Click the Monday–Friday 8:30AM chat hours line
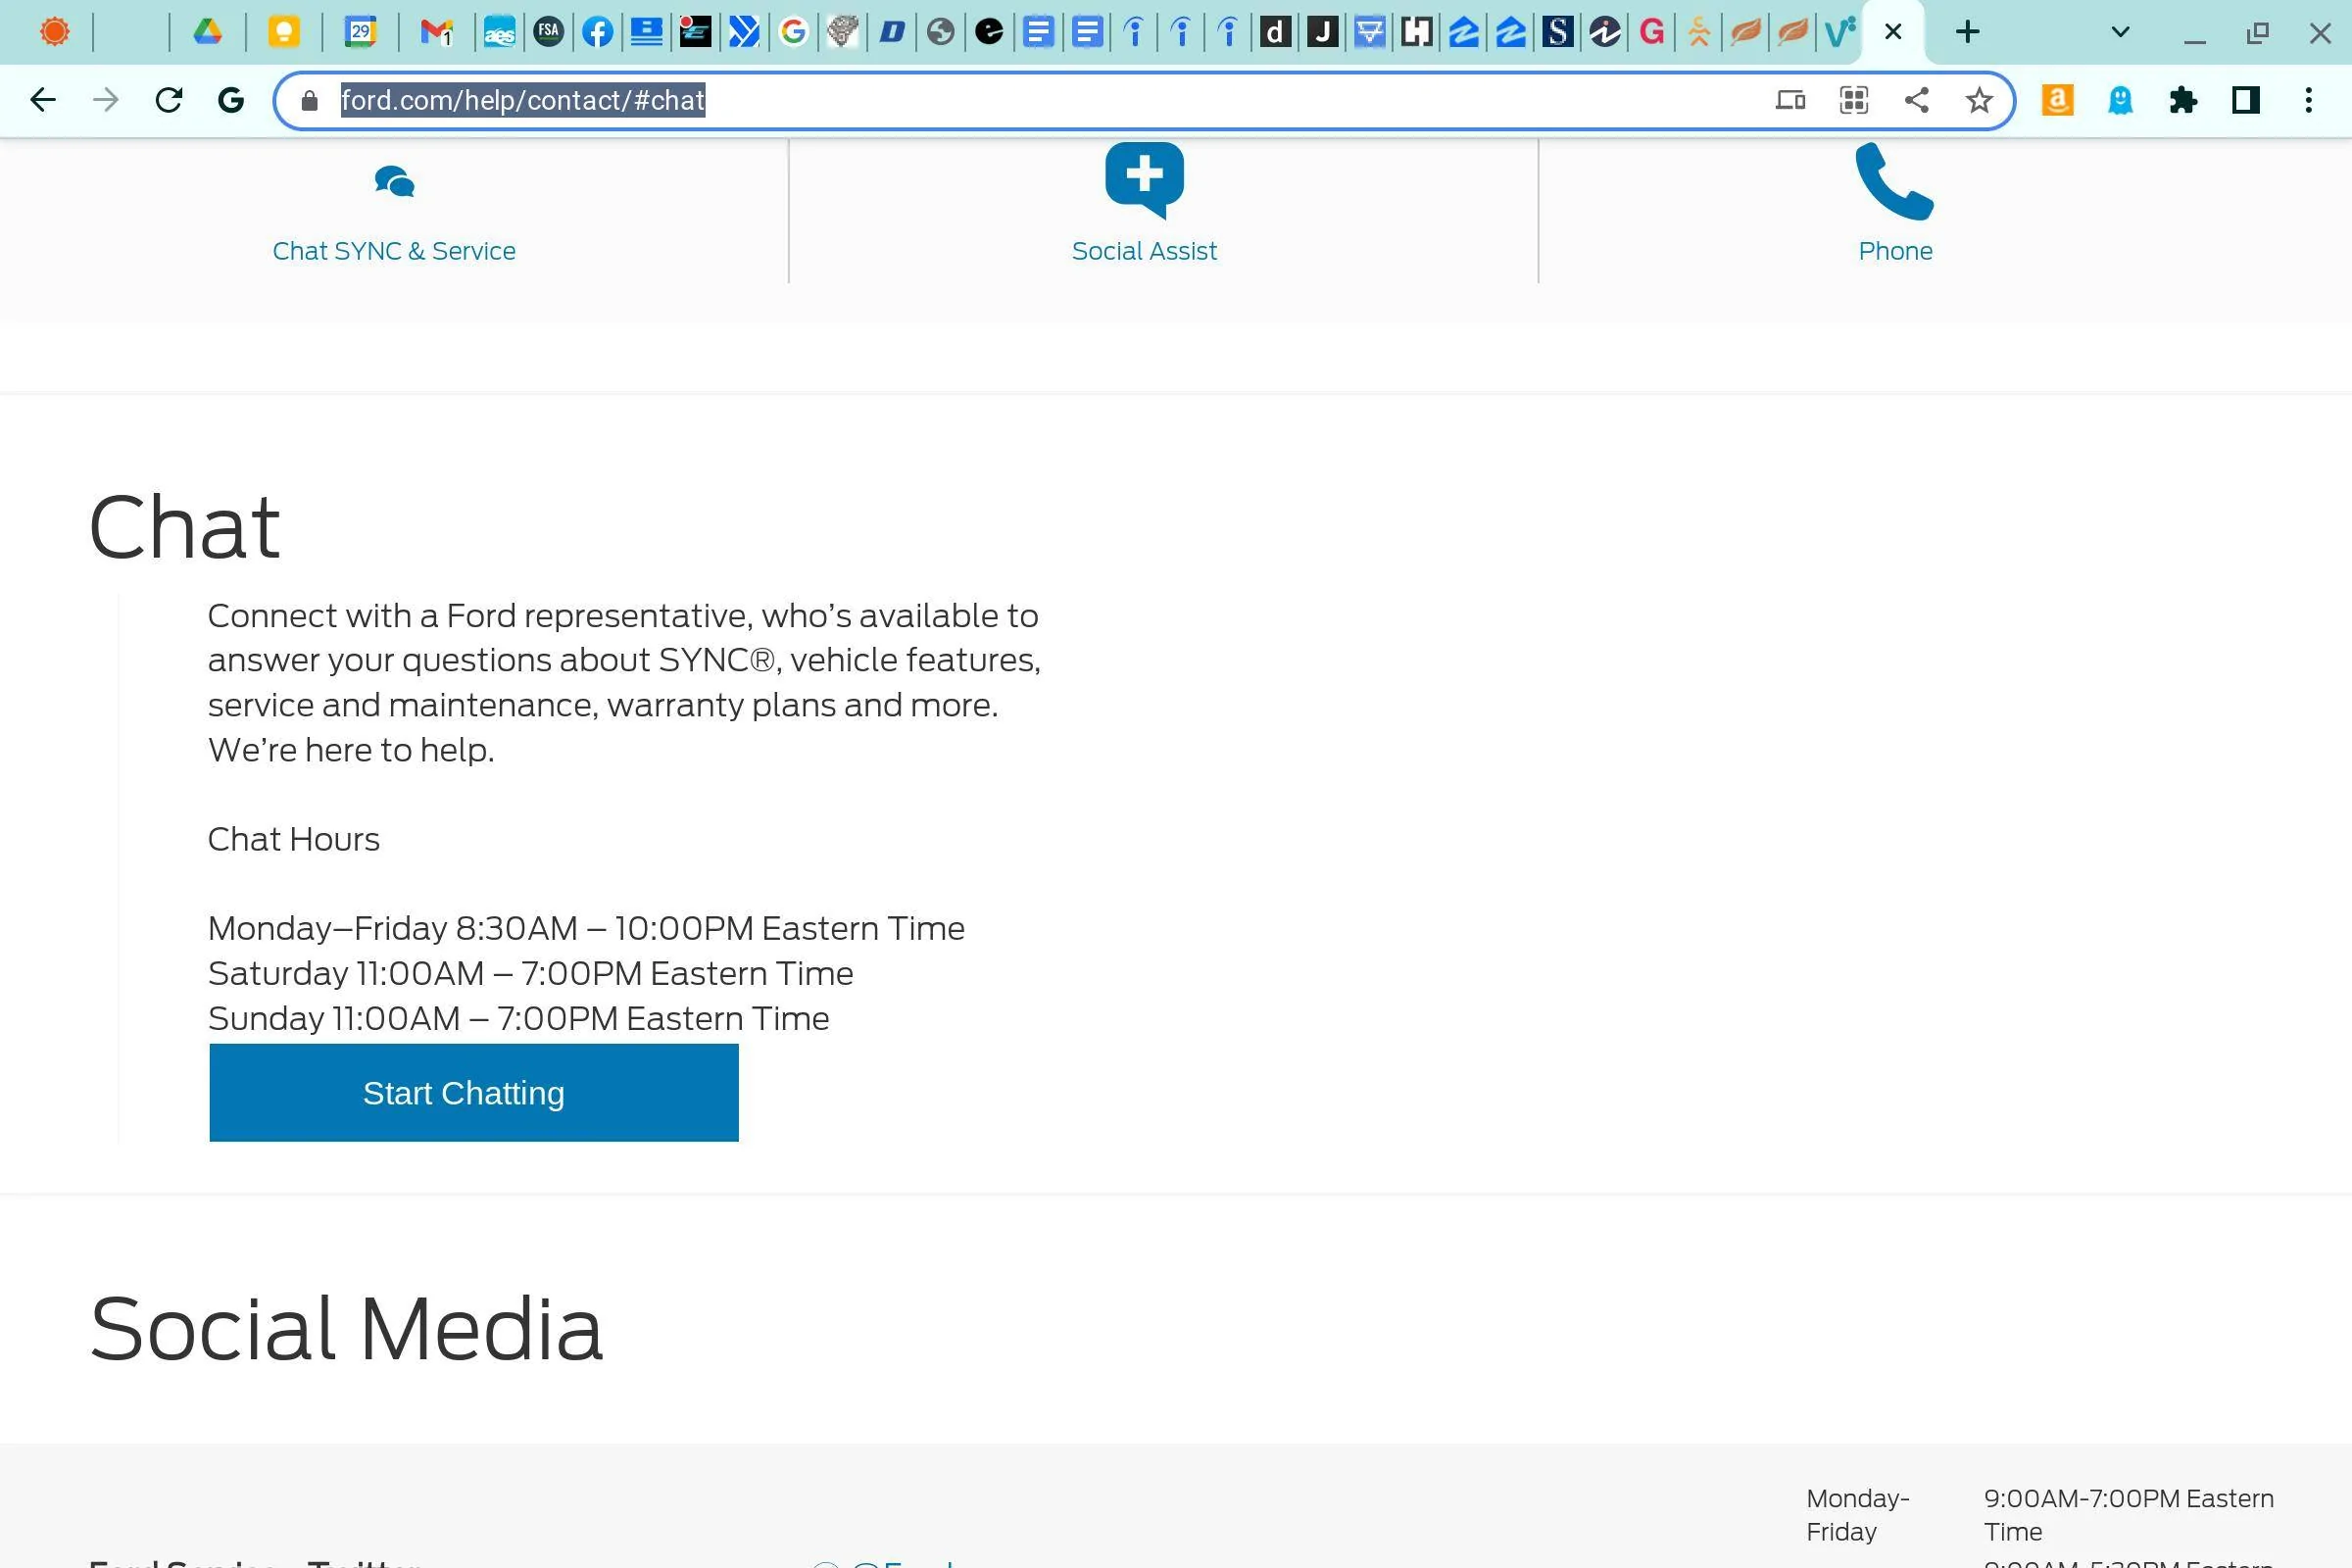 586,928
